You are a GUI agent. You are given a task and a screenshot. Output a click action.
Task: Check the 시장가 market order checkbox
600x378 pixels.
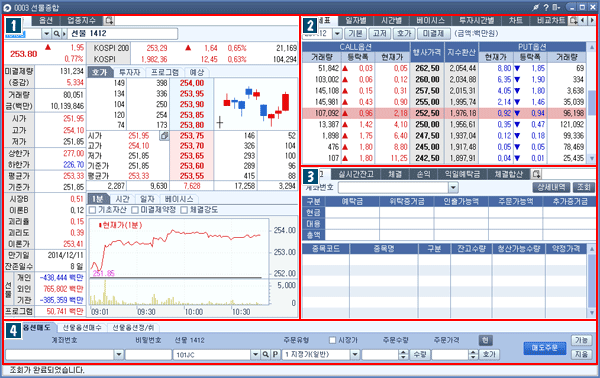click(x=333, y=340)
